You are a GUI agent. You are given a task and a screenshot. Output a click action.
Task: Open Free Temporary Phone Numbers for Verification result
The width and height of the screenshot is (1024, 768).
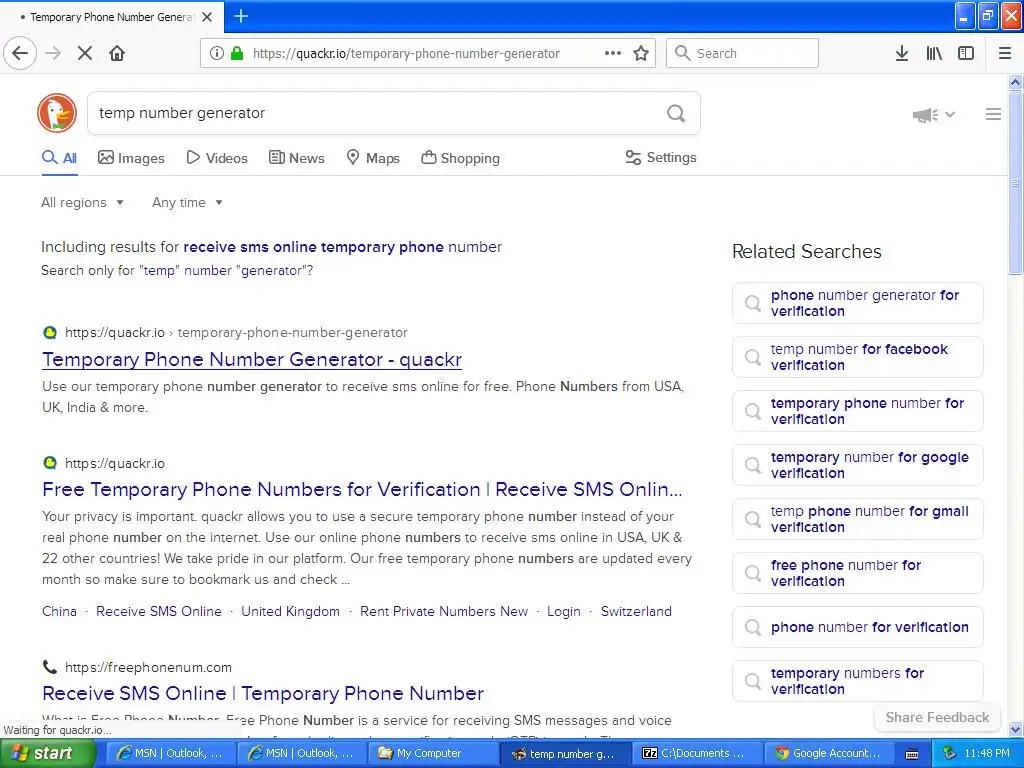pyautogui.click(x=362, y=489)
